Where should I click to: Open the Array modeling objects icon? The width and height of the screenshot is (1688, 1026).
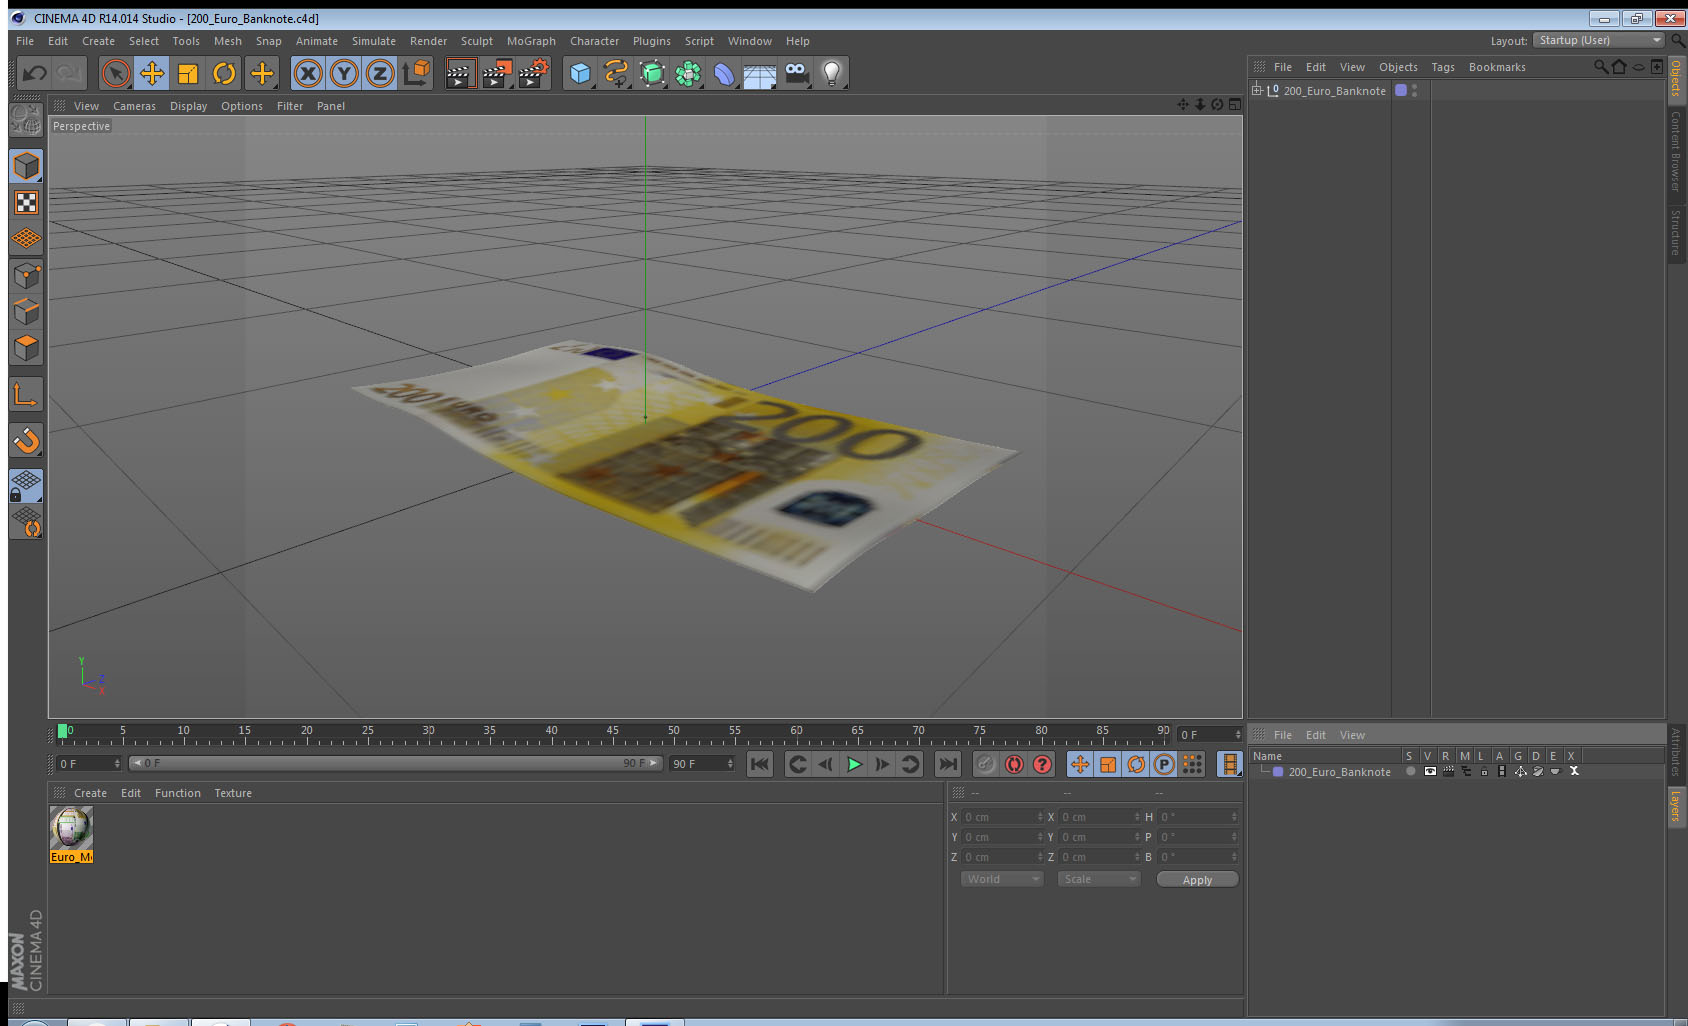tap(688, 73)
